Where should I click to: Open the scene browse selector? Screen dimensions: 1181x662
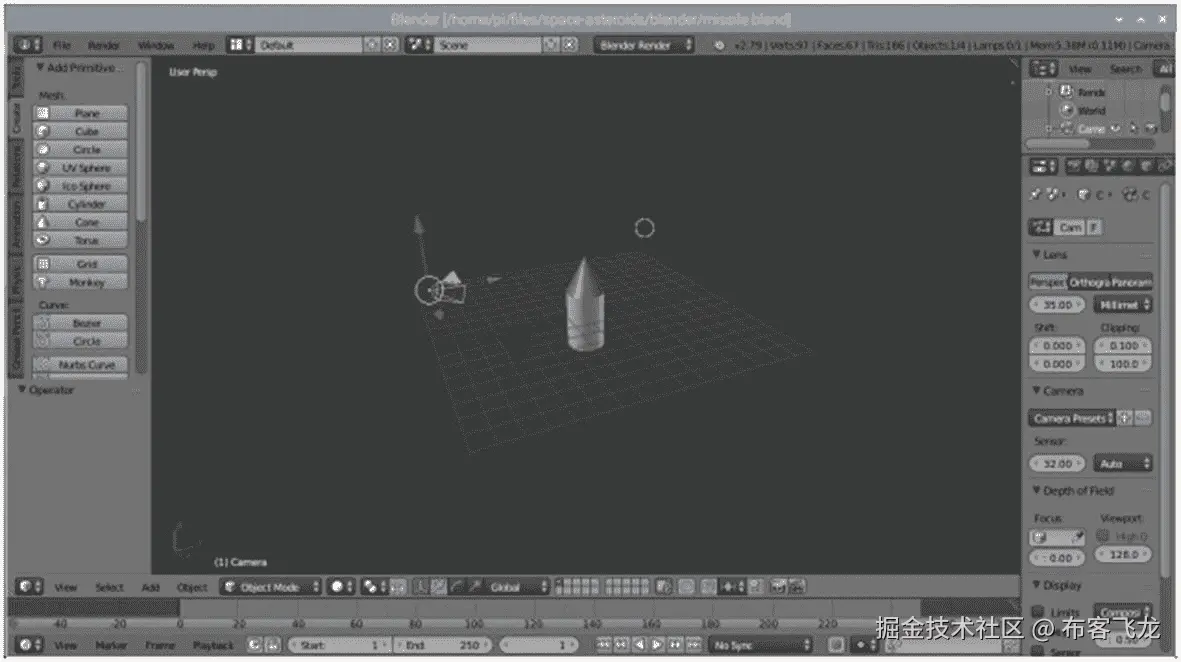point(419,45)
